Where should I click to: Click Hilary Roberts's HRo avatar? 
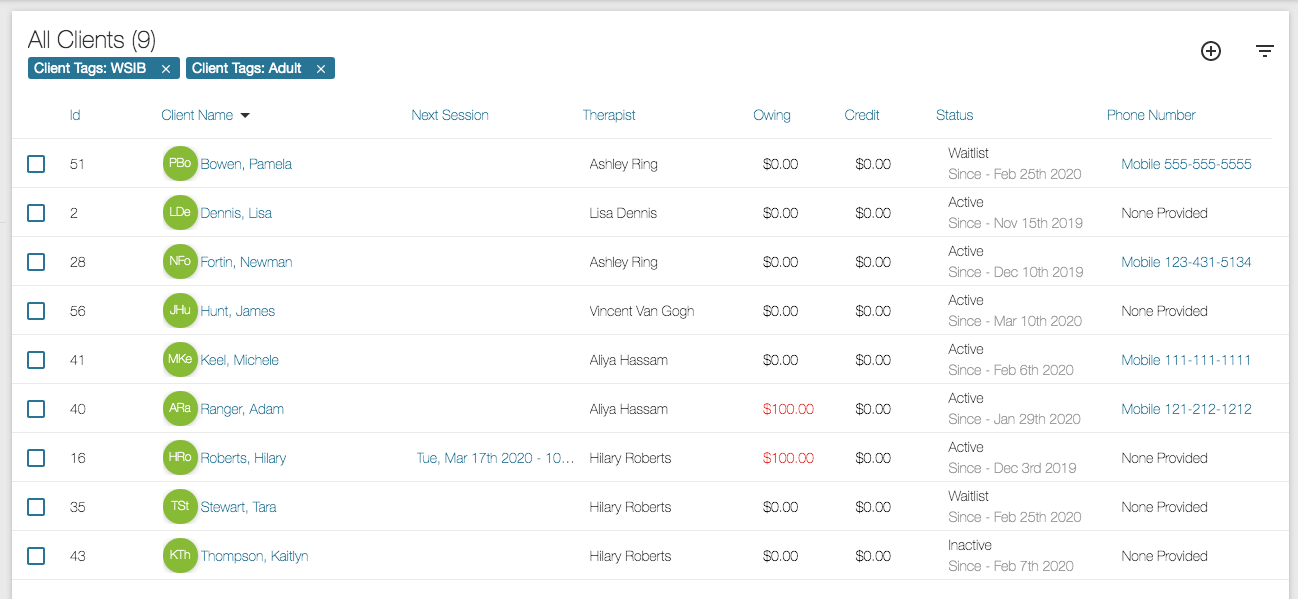tap(180, 457)
